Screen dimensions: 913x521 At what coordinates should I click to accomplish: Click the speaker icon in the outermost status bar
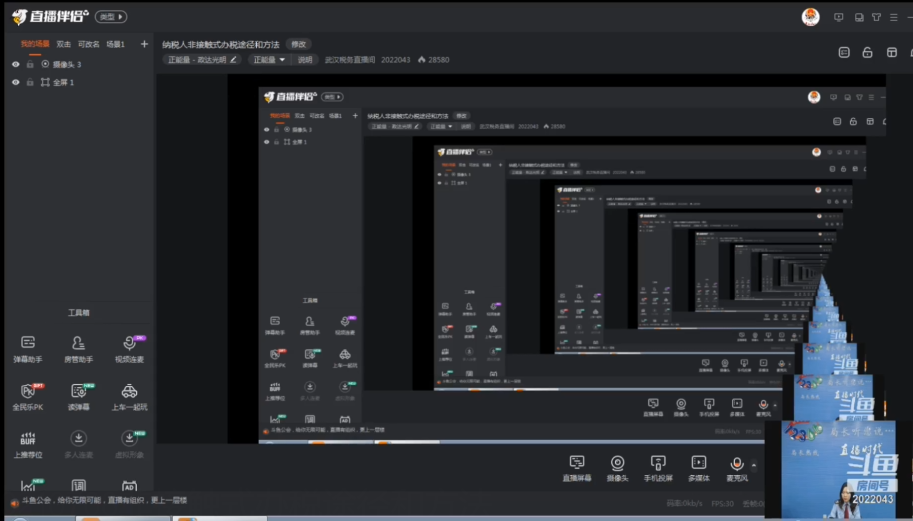pos(14,503)
